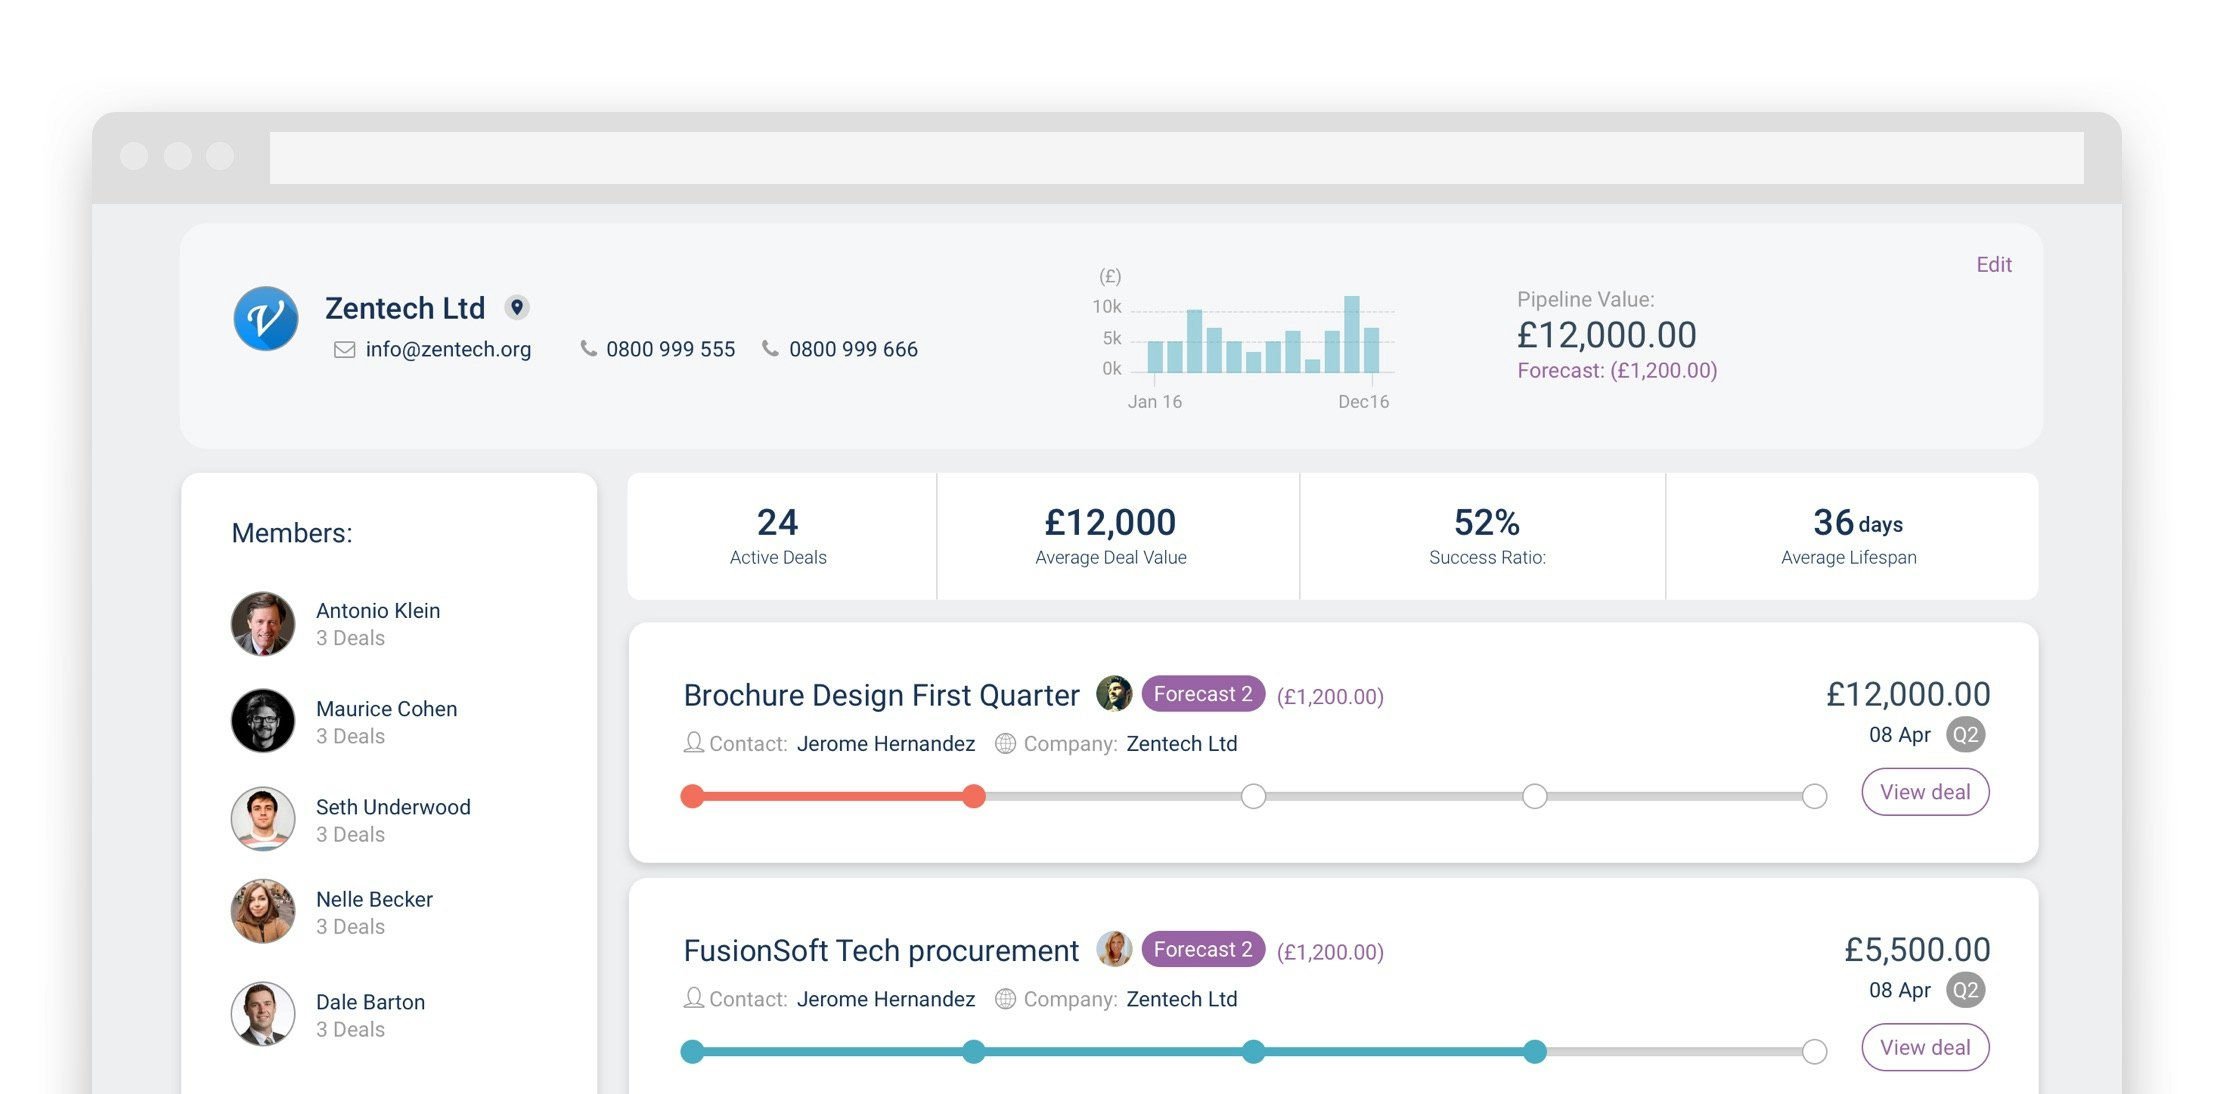Click the Q2 badge on Brochure Design deal
This screenshot has height=1094, width=2216.
[x=1965, y=735]
